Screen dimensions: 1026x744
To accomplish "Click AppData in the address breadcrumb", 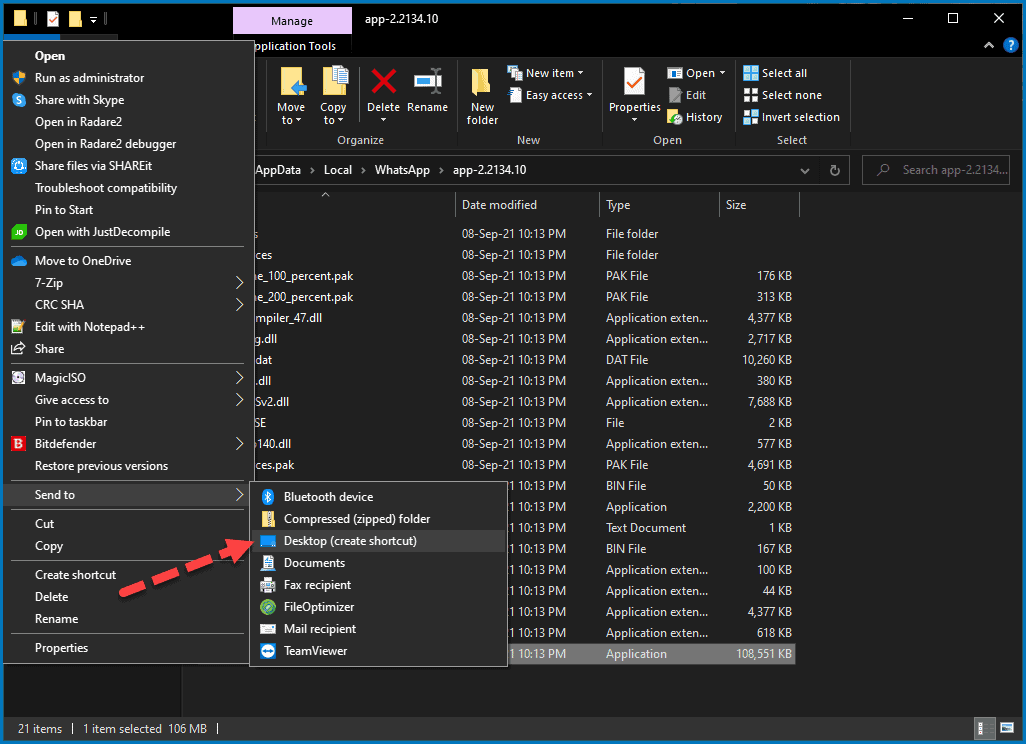I will click(277, 170).
